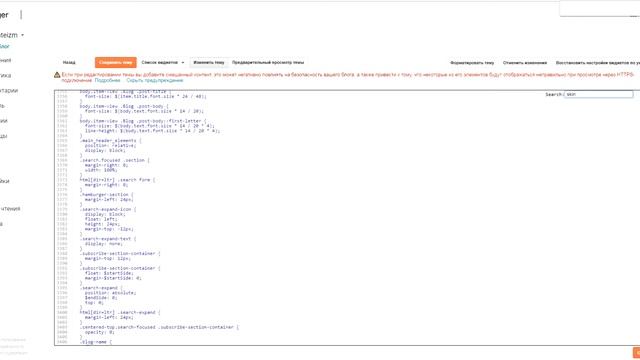Focus the editor Search input field

[598, 94]
